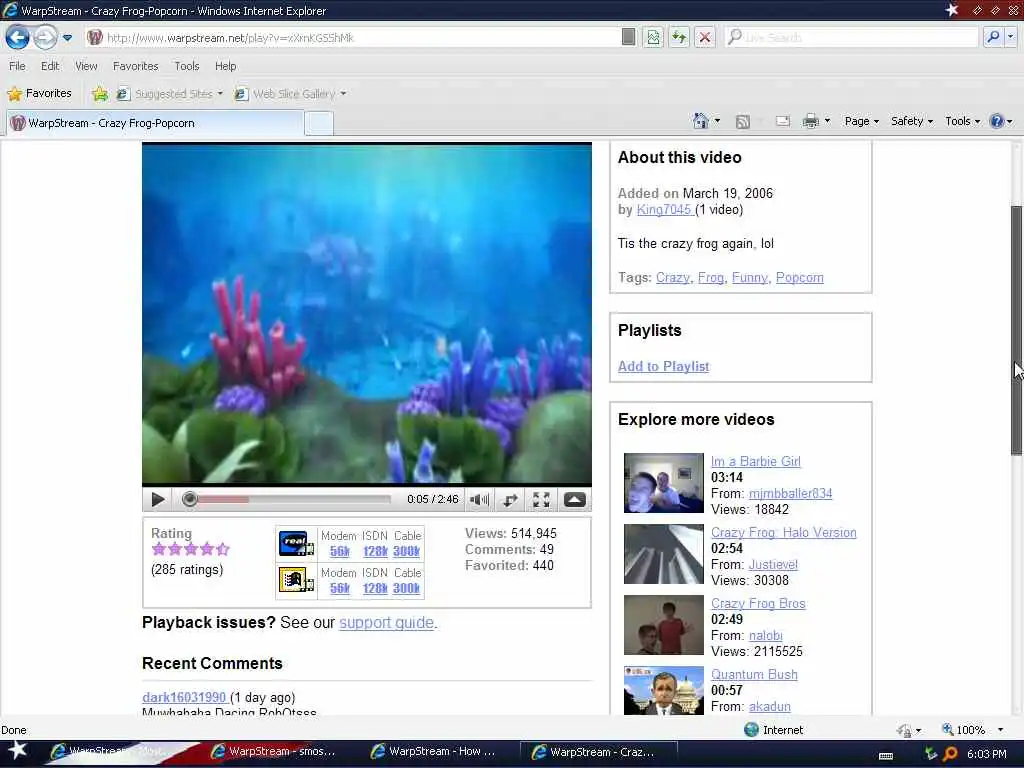The height and width of the screenshot is (768, 1024).
Task: Click the Refresh page icon
Action: pos(679,37)
